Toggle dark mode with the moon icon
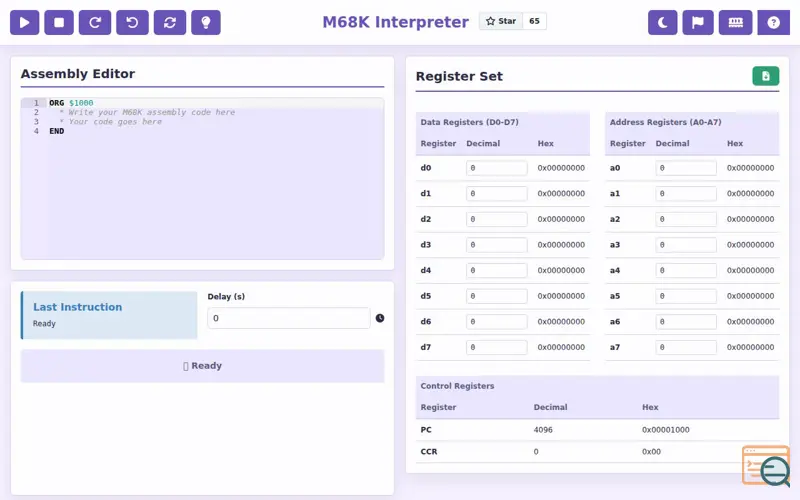Image resolution: width=800 pixels, height=500 pixels. (662, 22)
